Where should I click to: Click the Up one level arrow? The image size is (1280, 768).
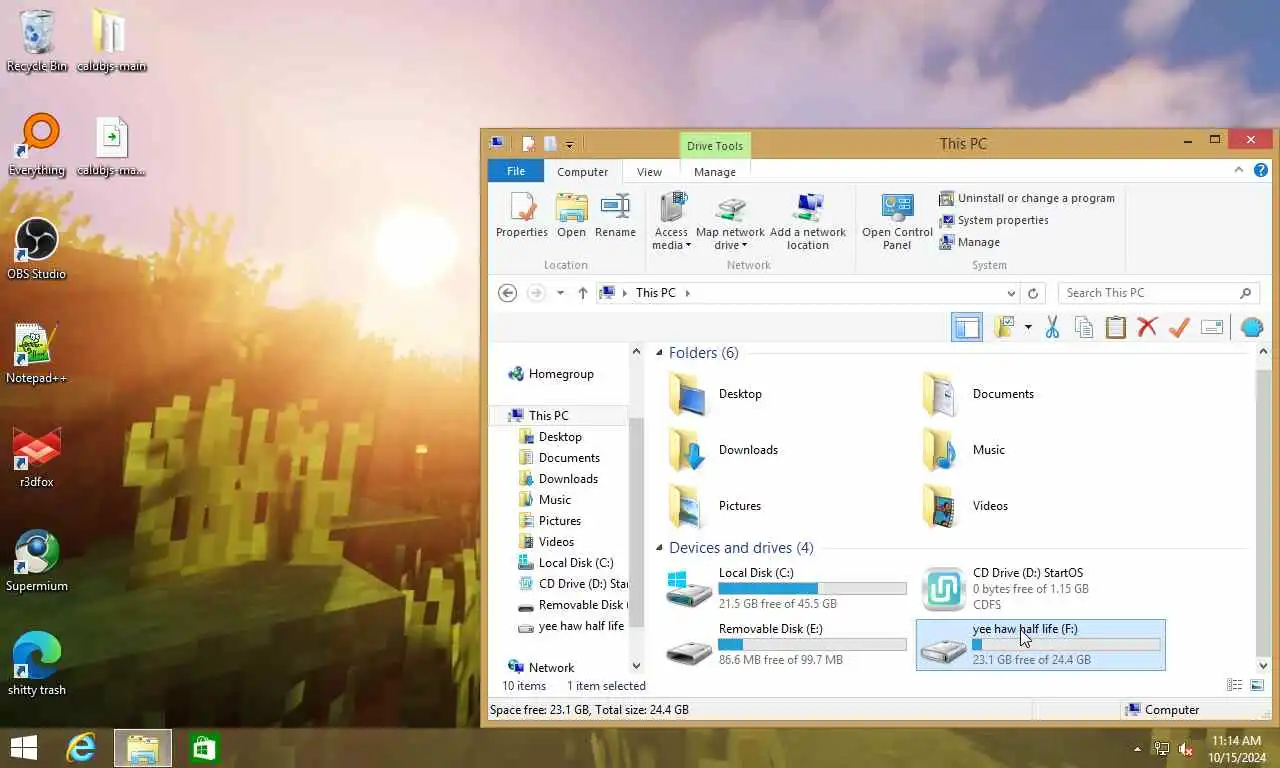(x=583, y=293)
